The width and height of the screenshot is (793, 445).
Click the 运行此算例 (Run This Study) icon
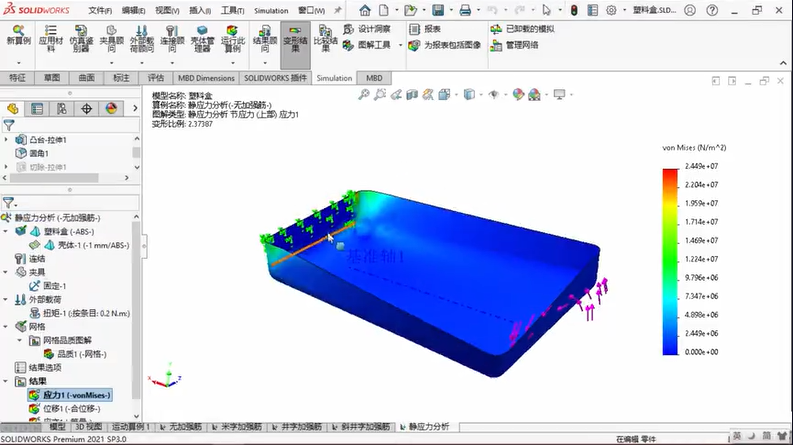coord(233,40)
